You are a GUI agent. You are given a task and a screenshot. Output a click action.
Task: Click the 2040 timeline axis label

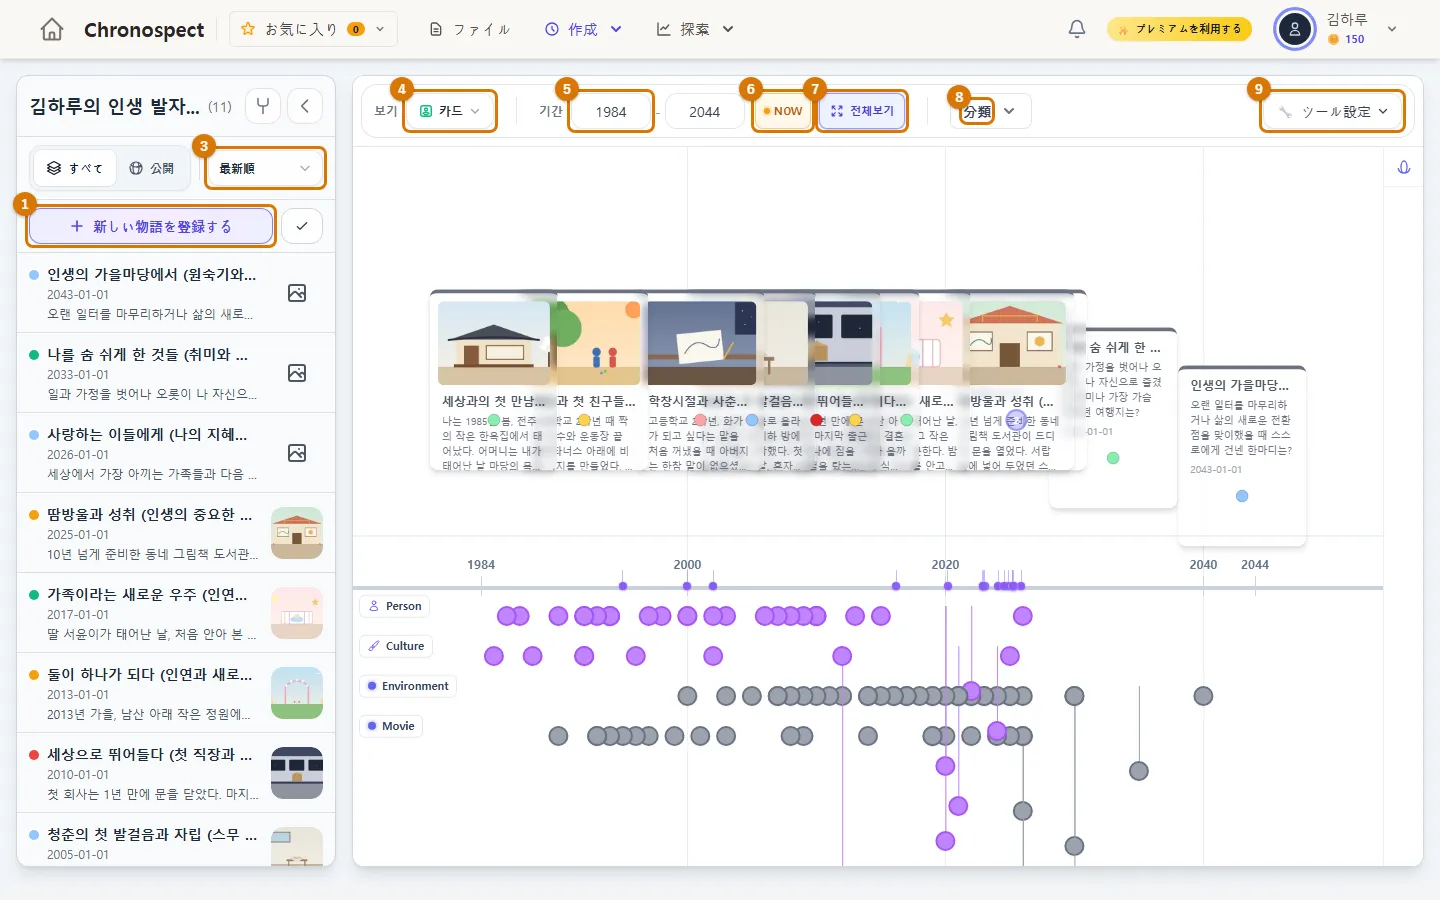tap(1203, 565)
